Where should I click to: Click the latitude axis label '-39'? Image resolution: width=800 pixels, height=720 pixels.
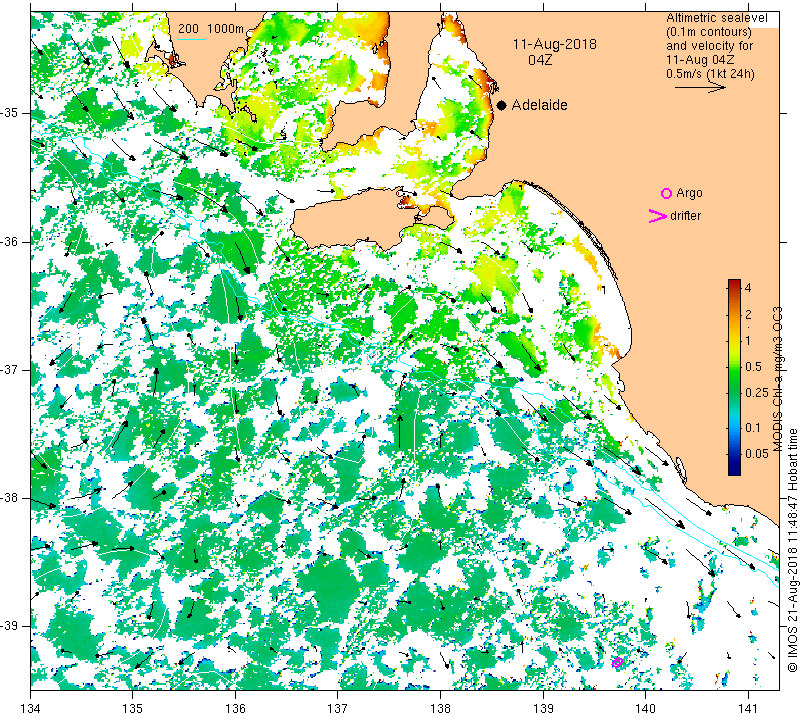(x=10, y=626)
